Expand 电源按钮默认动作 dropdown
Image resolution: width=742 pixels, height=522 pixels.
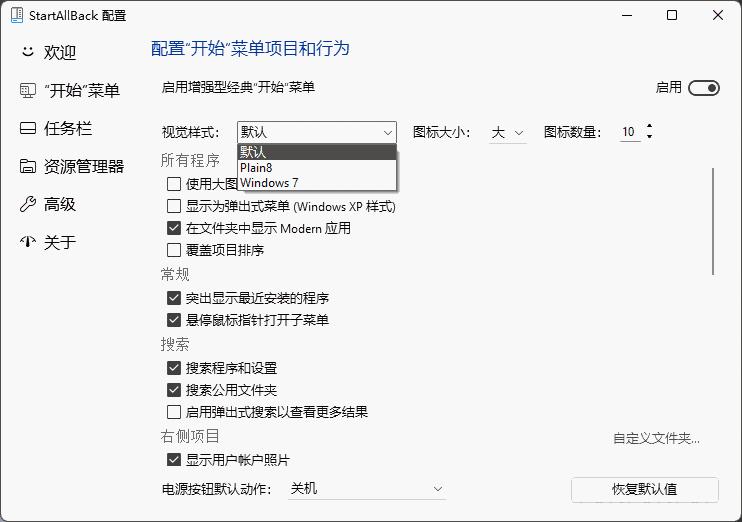pyautogui.click(x=366, y=489)
